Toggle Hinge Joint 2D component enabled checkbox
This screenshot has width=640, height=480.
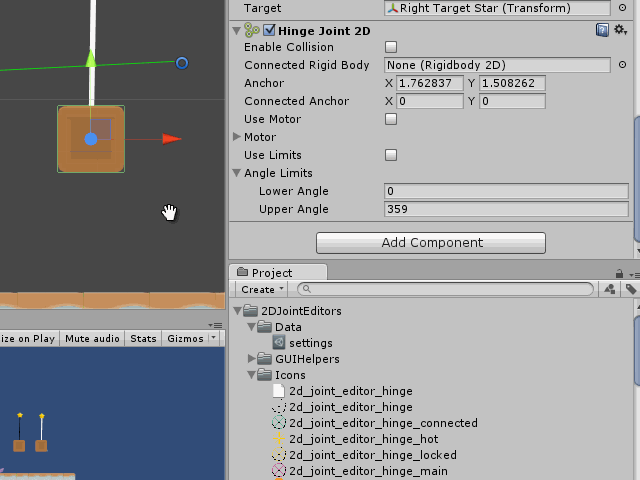269,30
